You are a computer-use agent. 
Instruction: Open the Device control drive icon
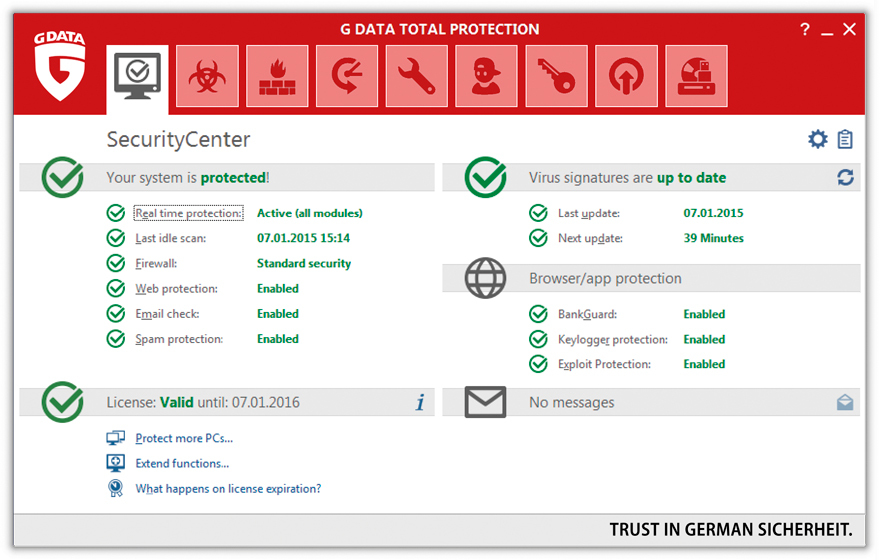pos(696,76)
